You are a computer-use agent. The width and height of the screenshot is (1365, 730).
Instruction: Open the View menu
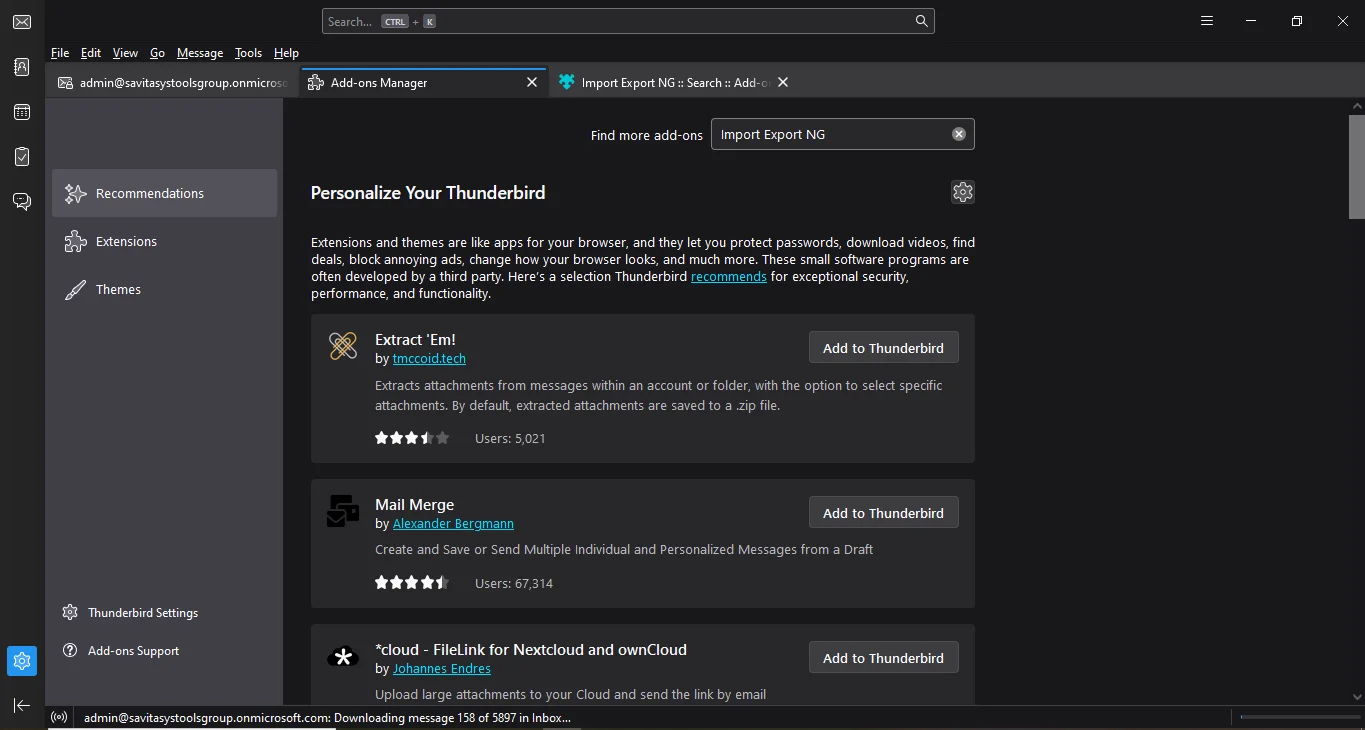pyautogui.click(x=125, y=53)
